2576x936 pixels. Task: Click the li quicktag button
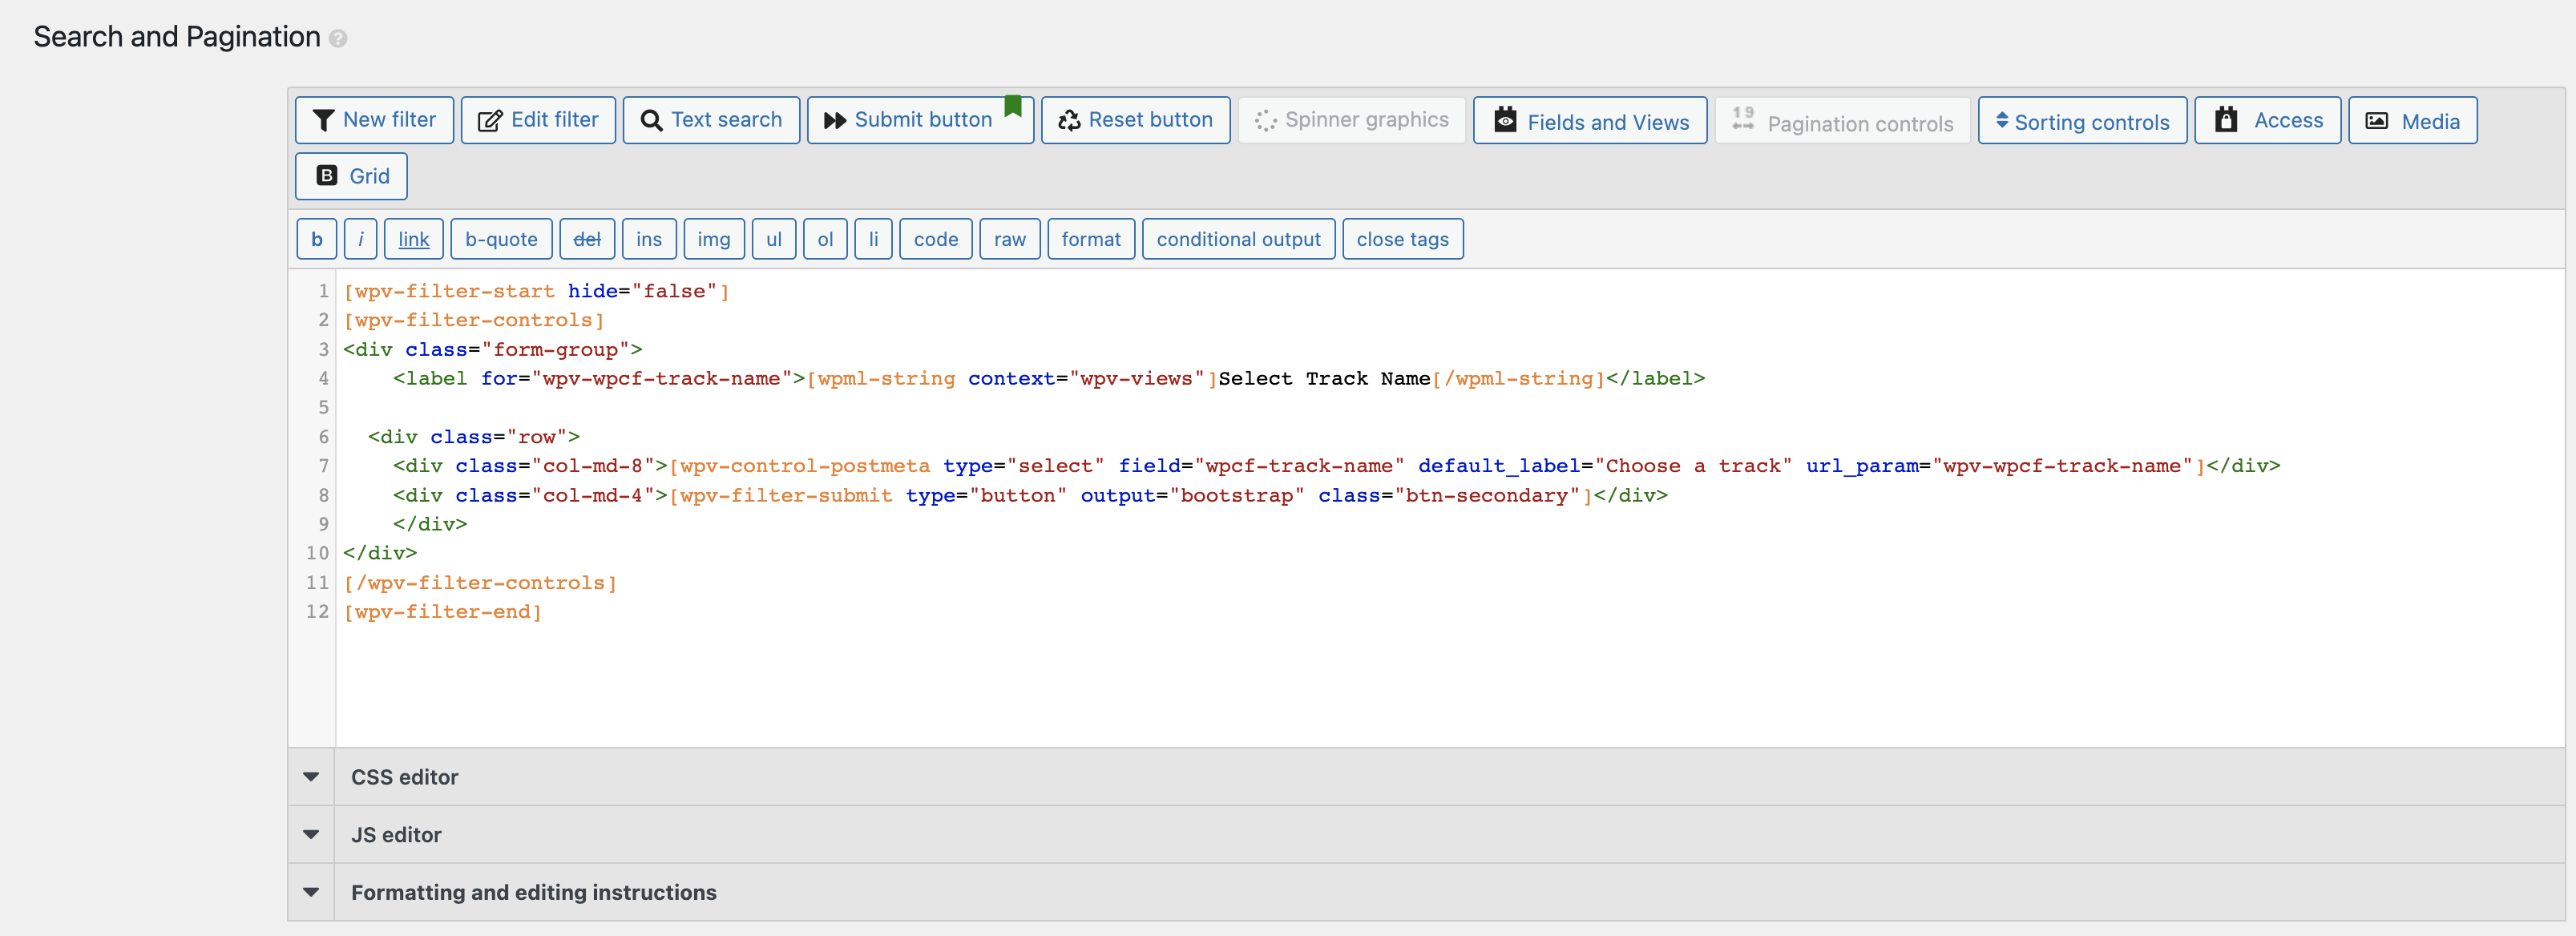[873, 239]
